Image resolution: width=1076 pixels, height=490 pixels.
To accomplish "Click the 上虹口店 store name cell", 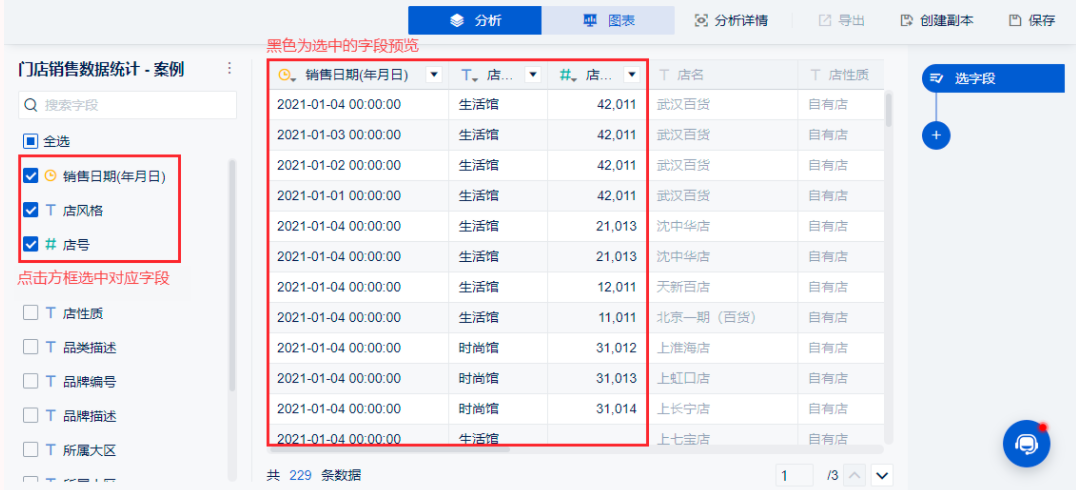I will [722, 377].
